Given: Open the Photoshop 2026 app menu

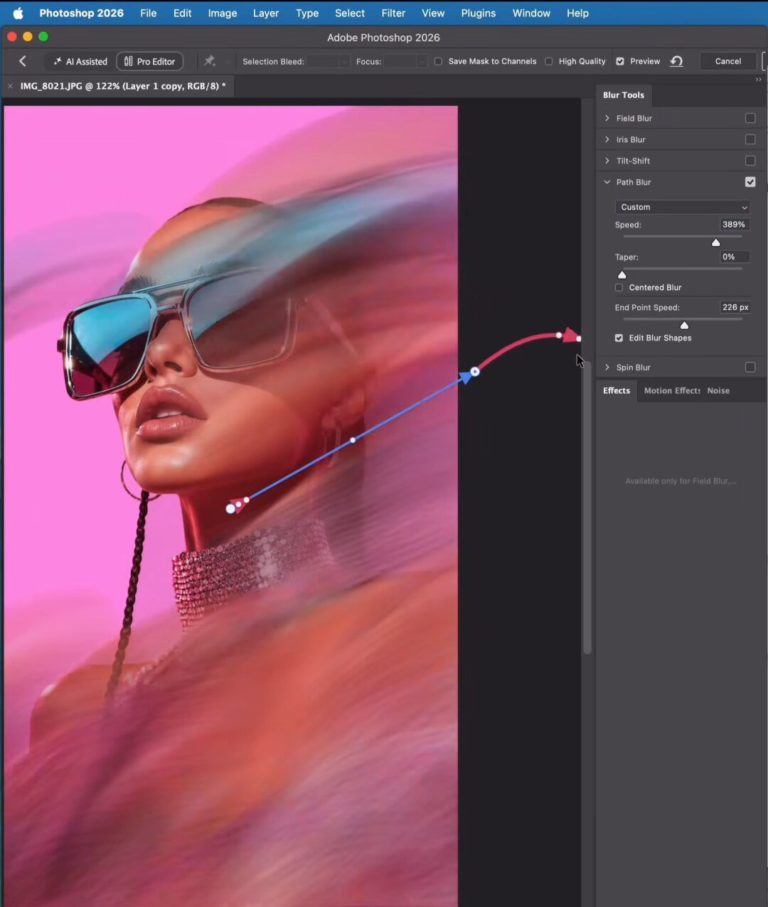Looking at the screenshot, I should (x=82, y=13).
